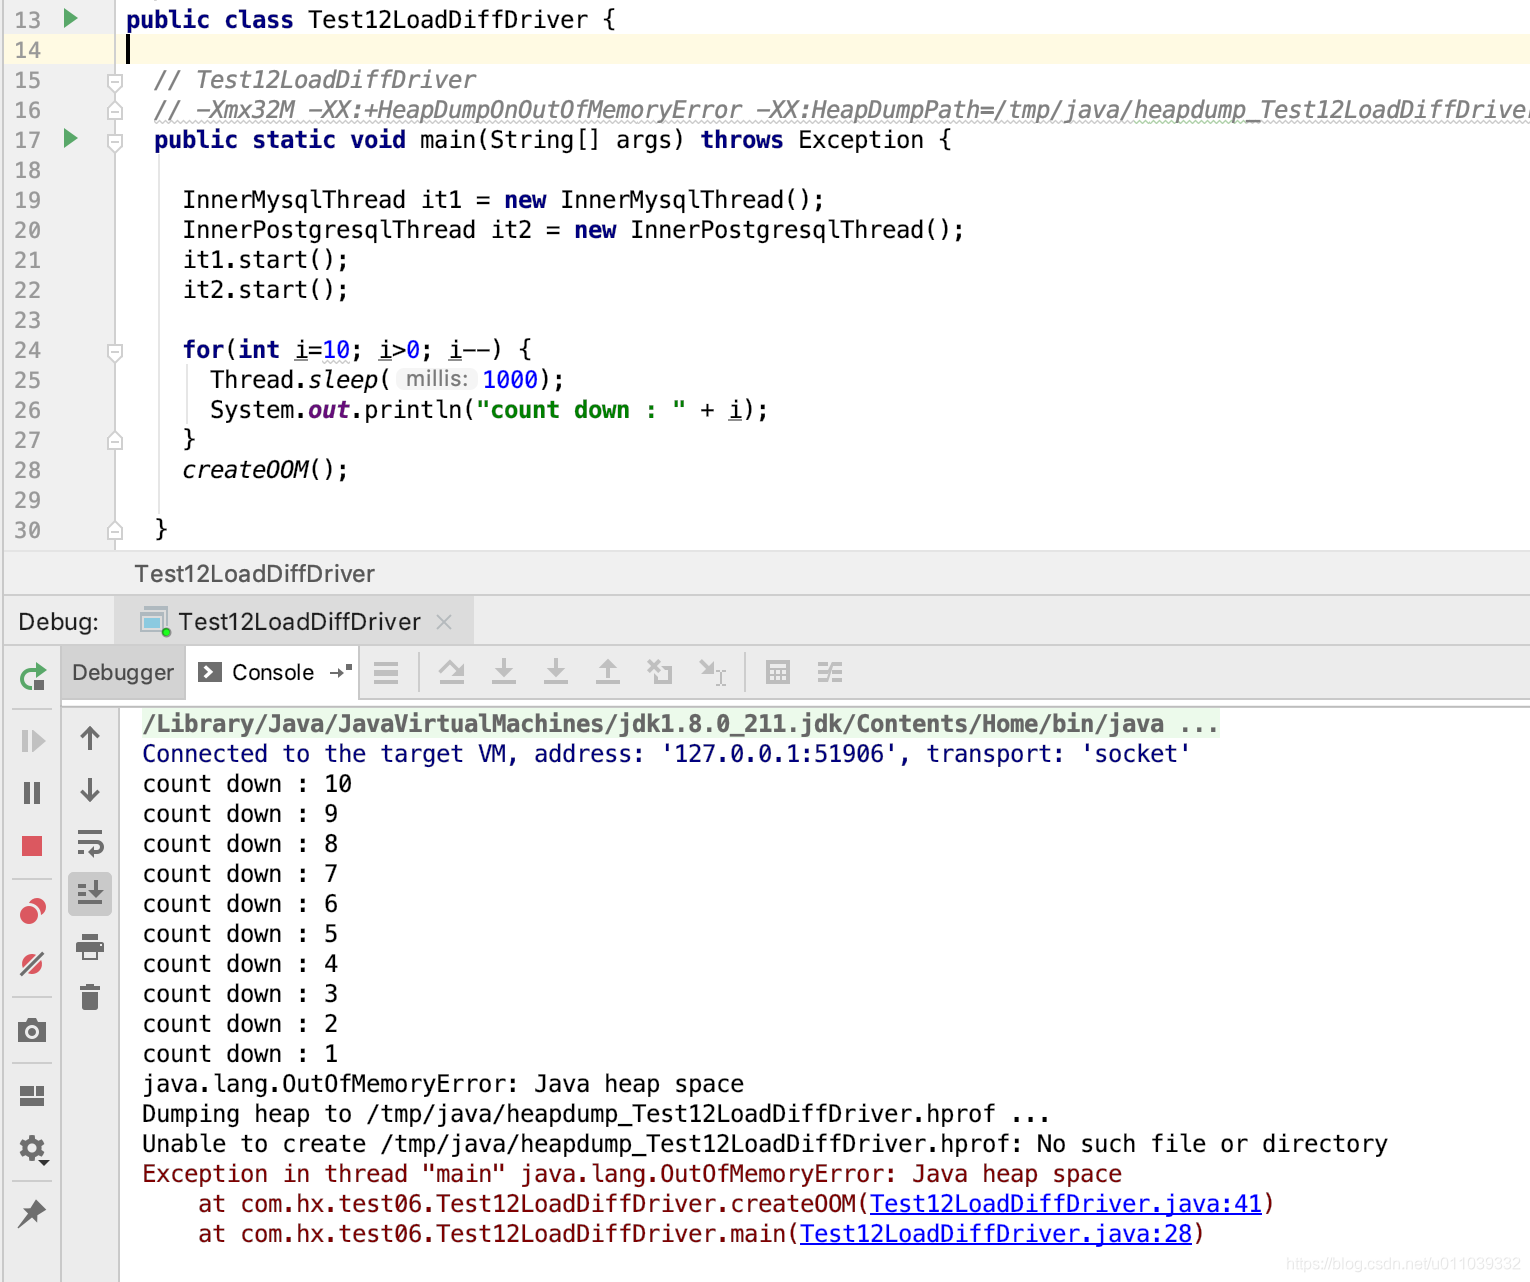
Task: Open View Breakpoints with the red circles icon
Action: pos(32,911)
